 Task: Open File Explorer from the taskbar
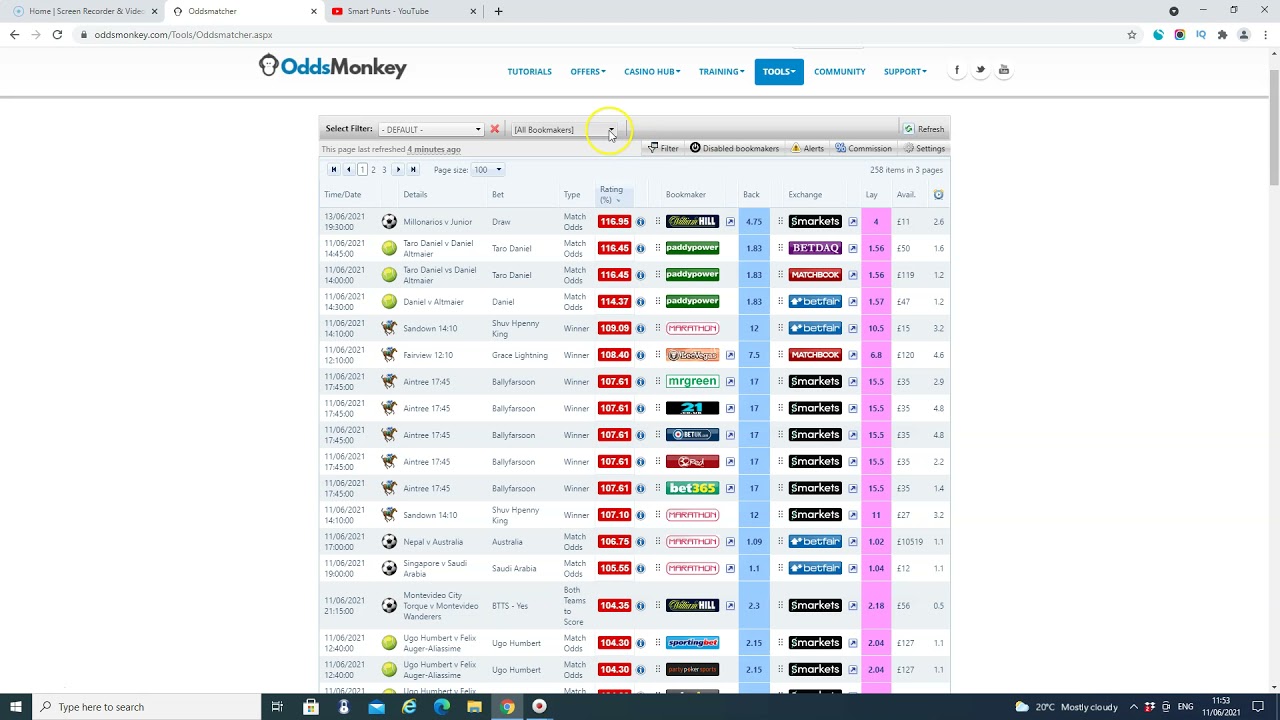(x=474, y=707)
